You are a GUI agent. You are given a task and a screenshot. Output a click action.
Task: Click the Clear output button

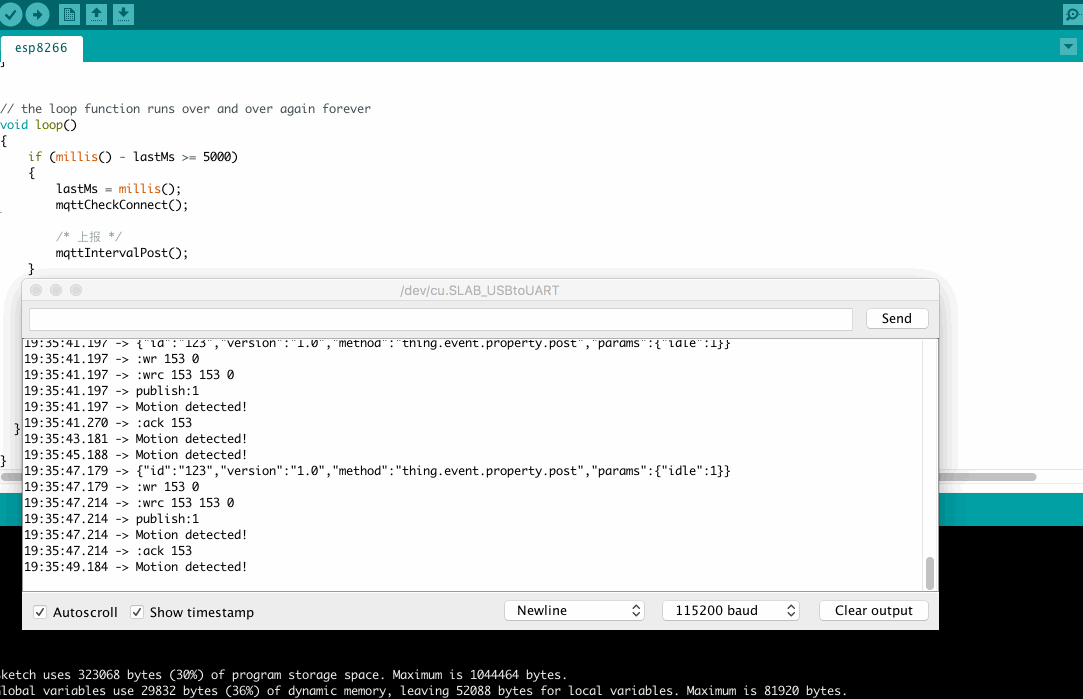873,610
